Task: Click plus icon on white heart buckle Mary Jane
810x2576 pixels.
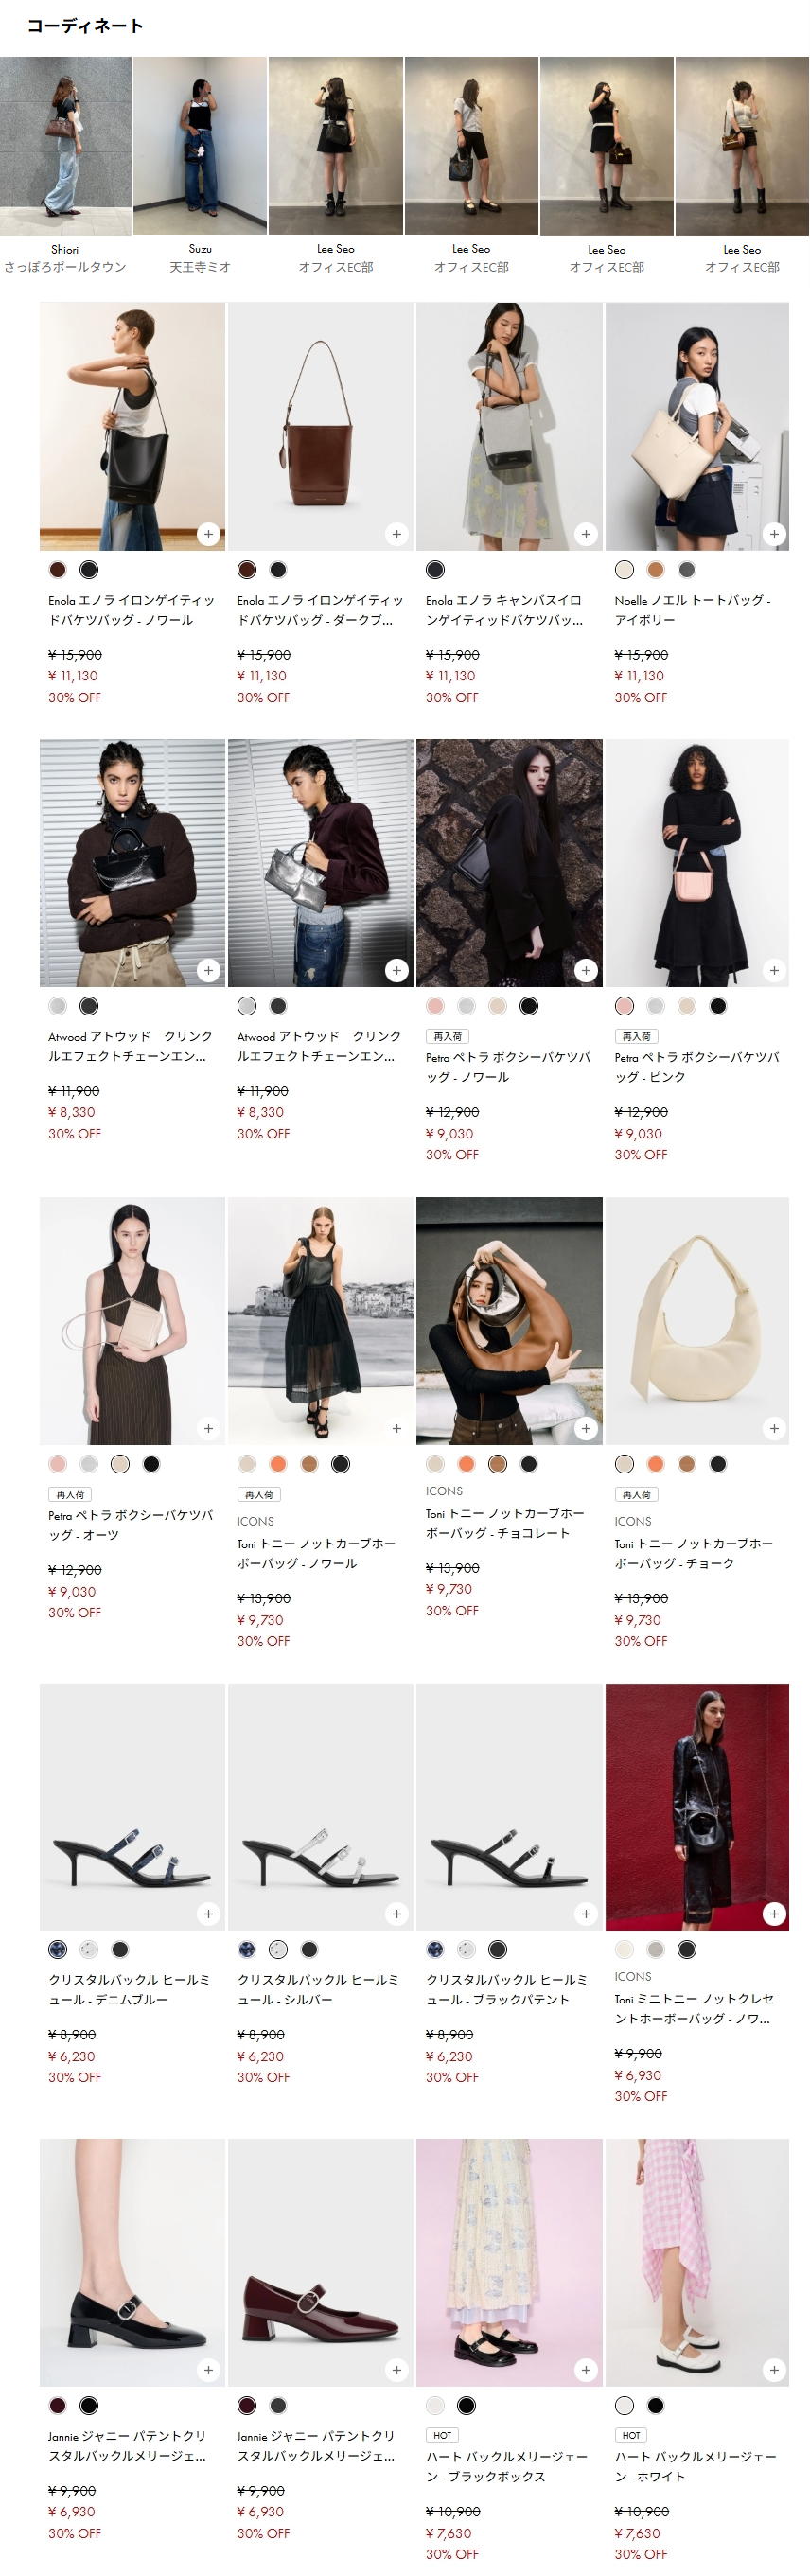Action: click(774, 2370)
